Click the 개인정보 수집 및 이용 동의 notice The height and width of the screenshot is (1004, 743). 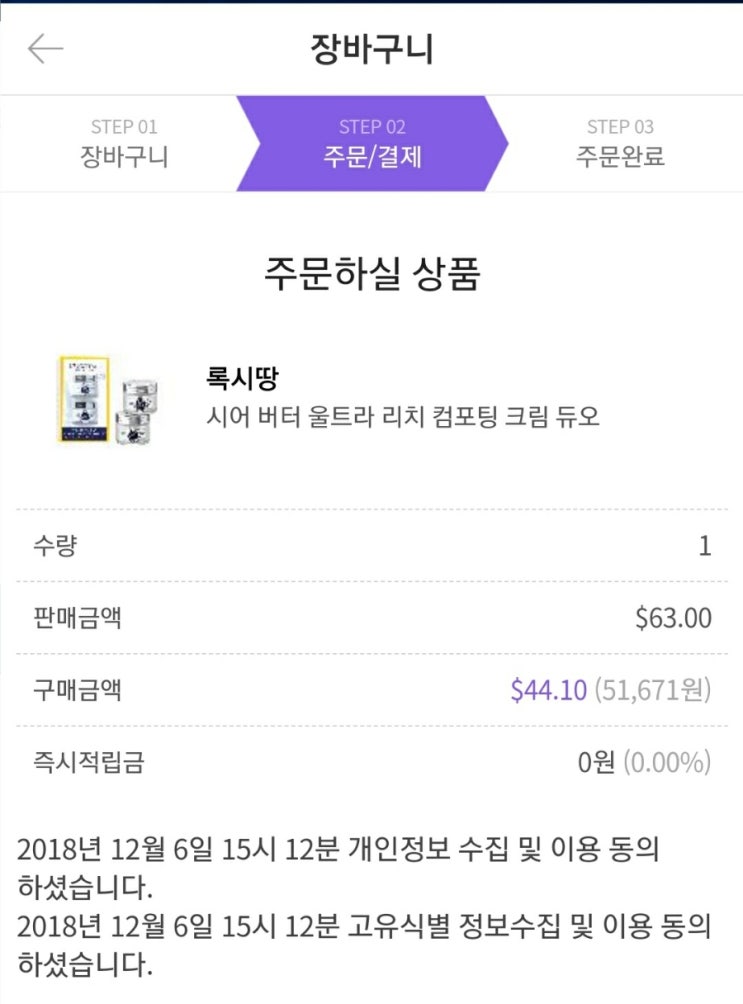[339, 869]
